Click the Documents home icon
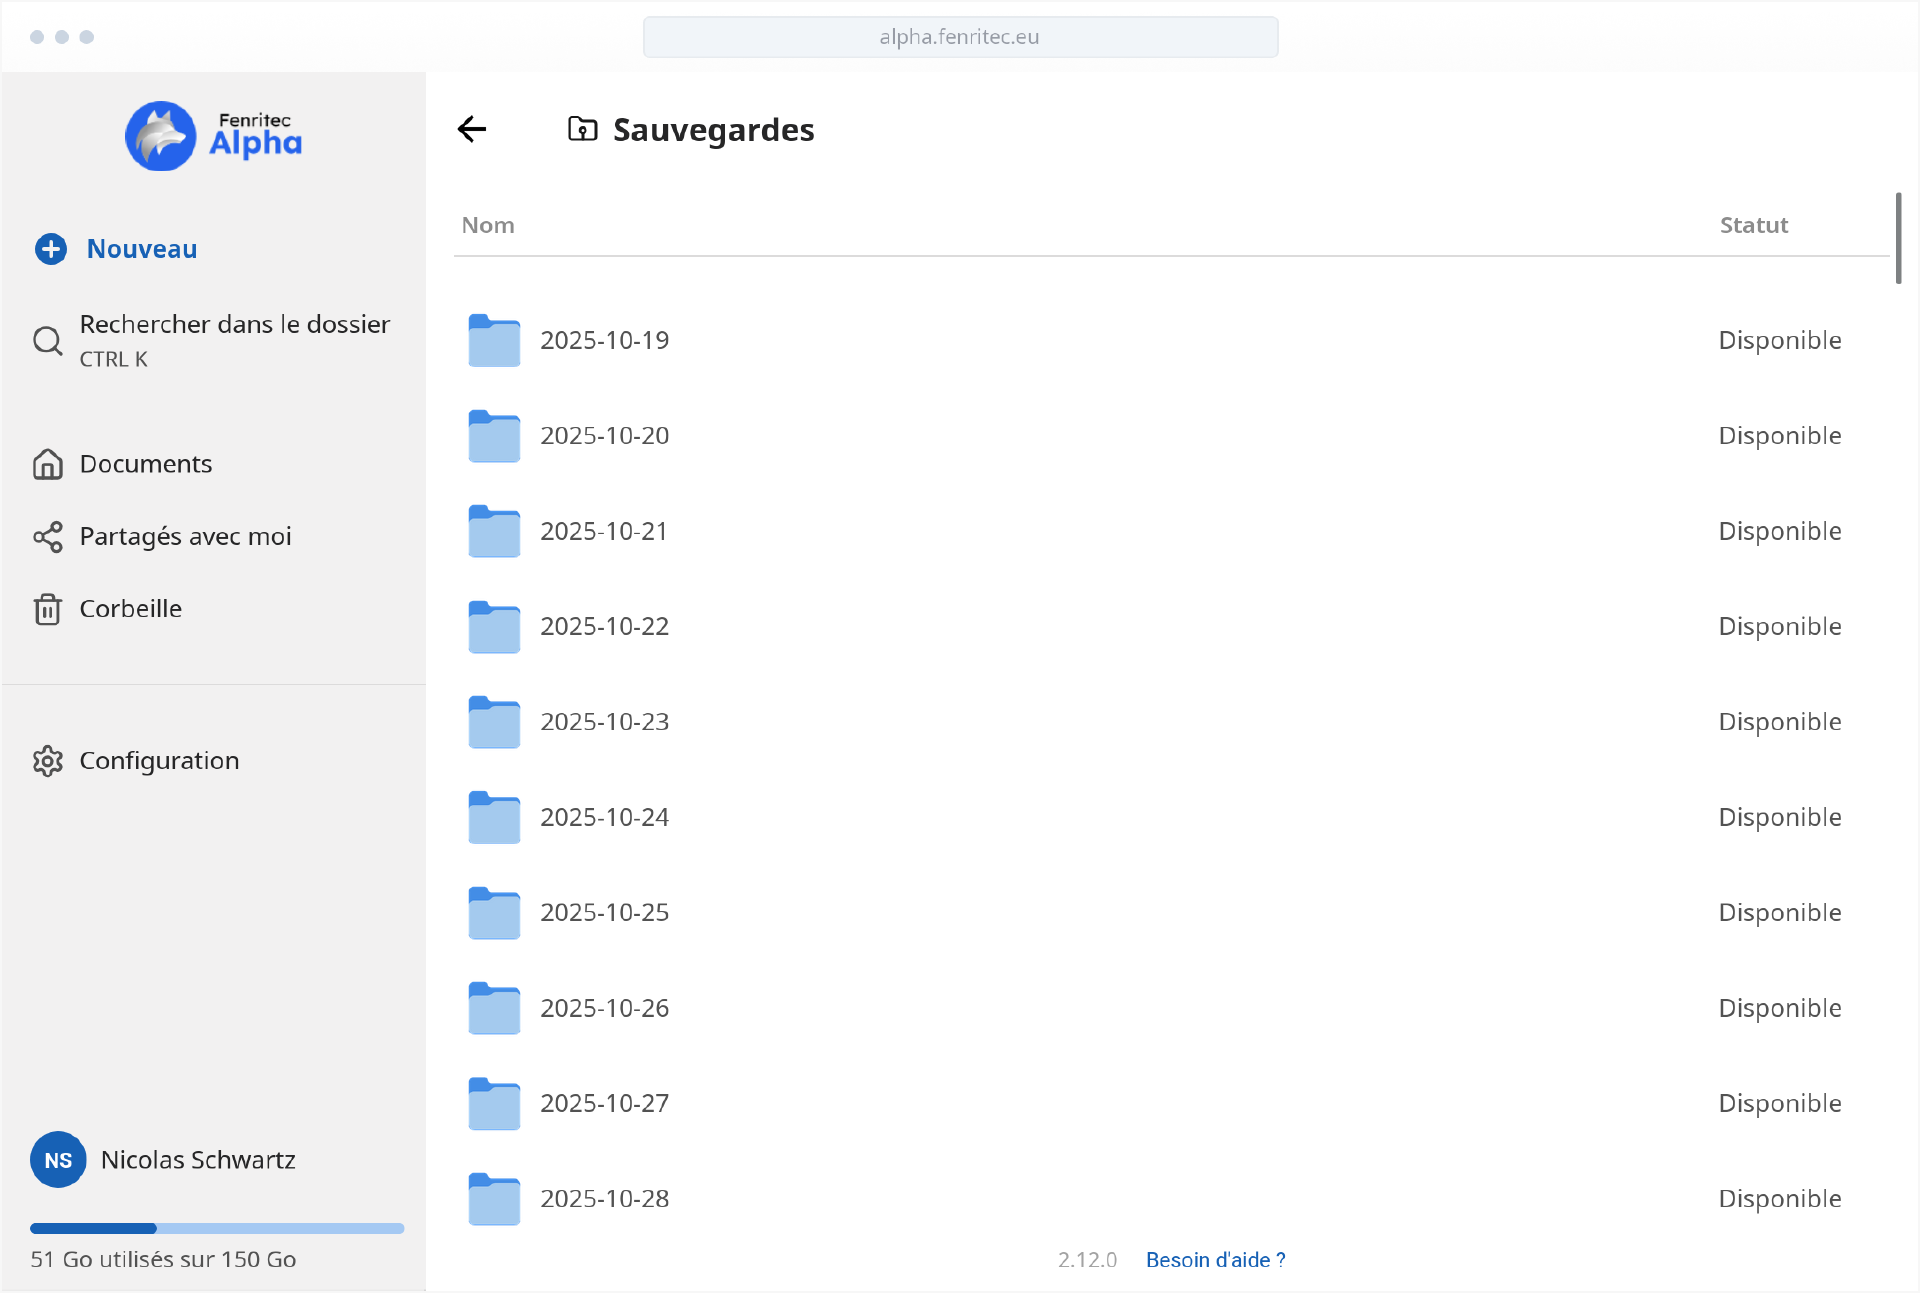 tap(48, 464)
